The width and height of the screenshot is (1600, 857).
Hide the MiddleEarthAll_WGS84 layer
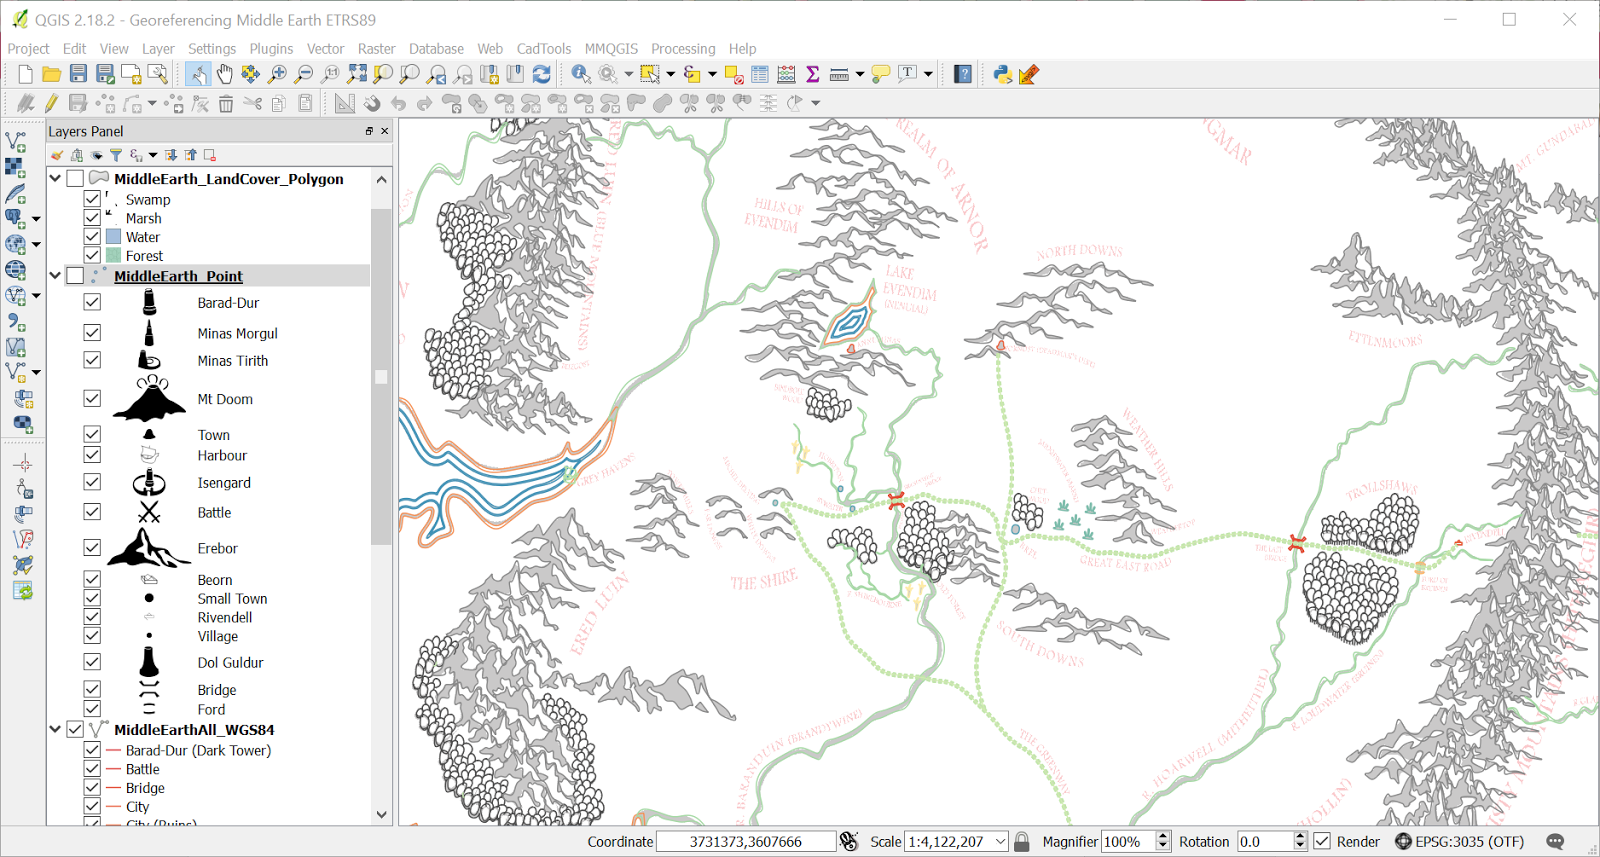tap(75, 730)
